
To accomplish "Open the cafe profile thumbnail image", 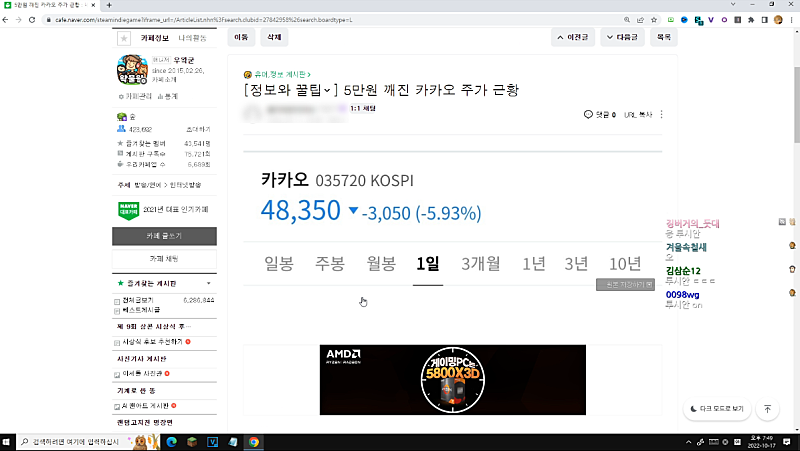I will pos(132,69).
